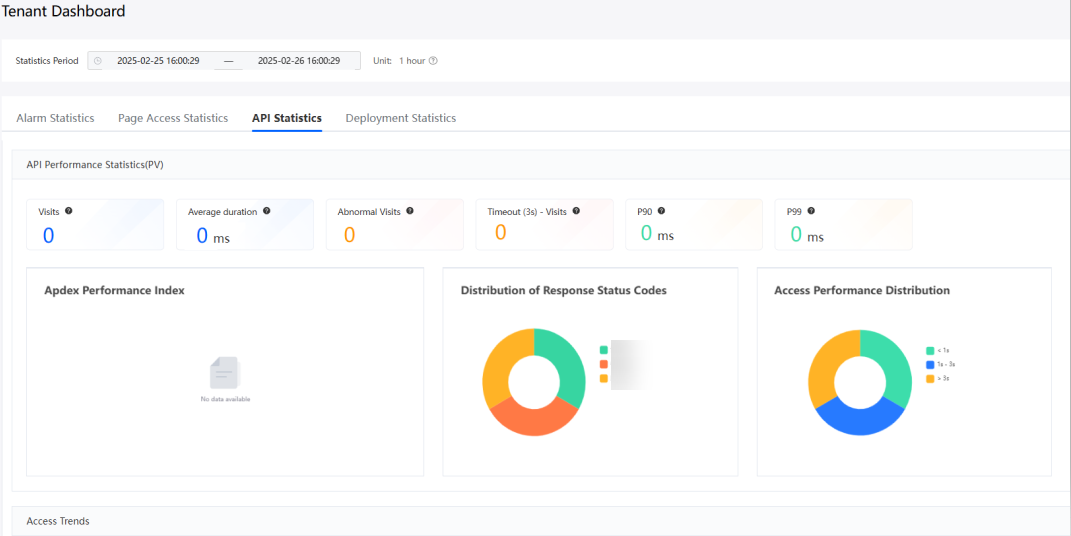Click the yellow legend swatch for Response Status Codes

[604, 378]
